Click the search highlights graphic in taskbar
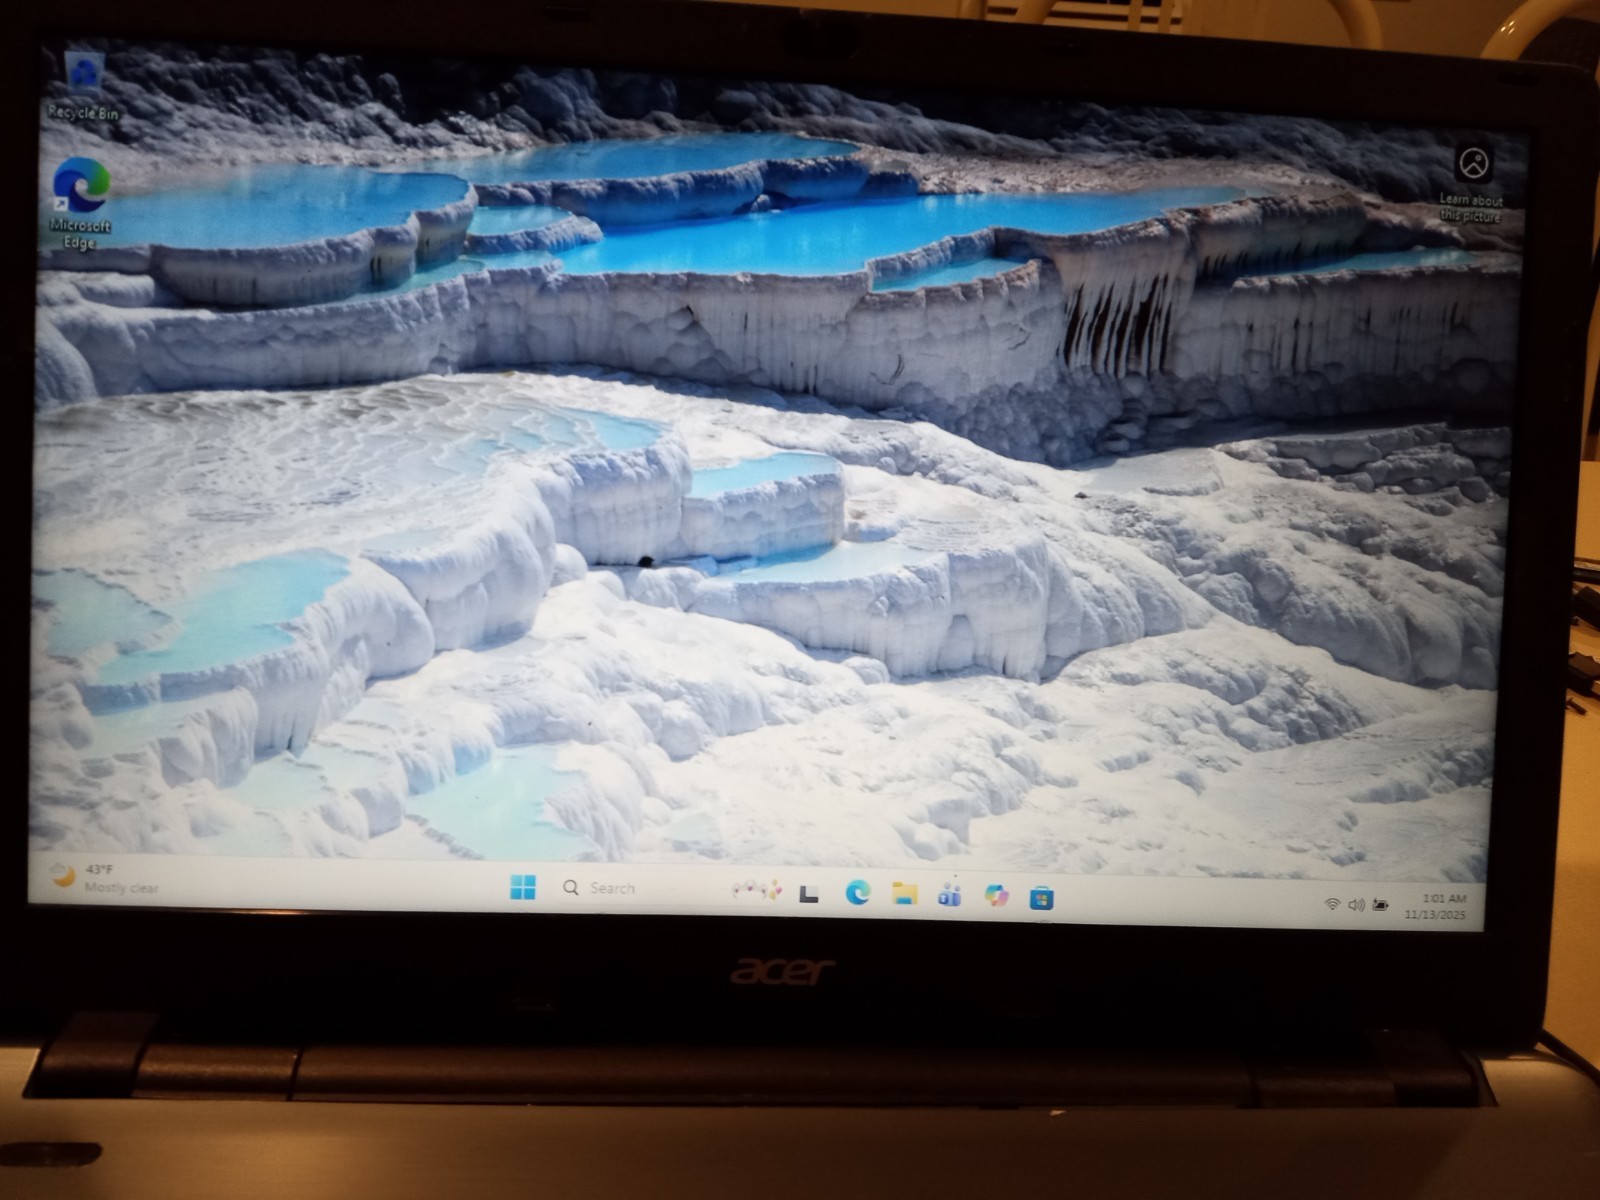1600x1200 pixels. [756, 889]
